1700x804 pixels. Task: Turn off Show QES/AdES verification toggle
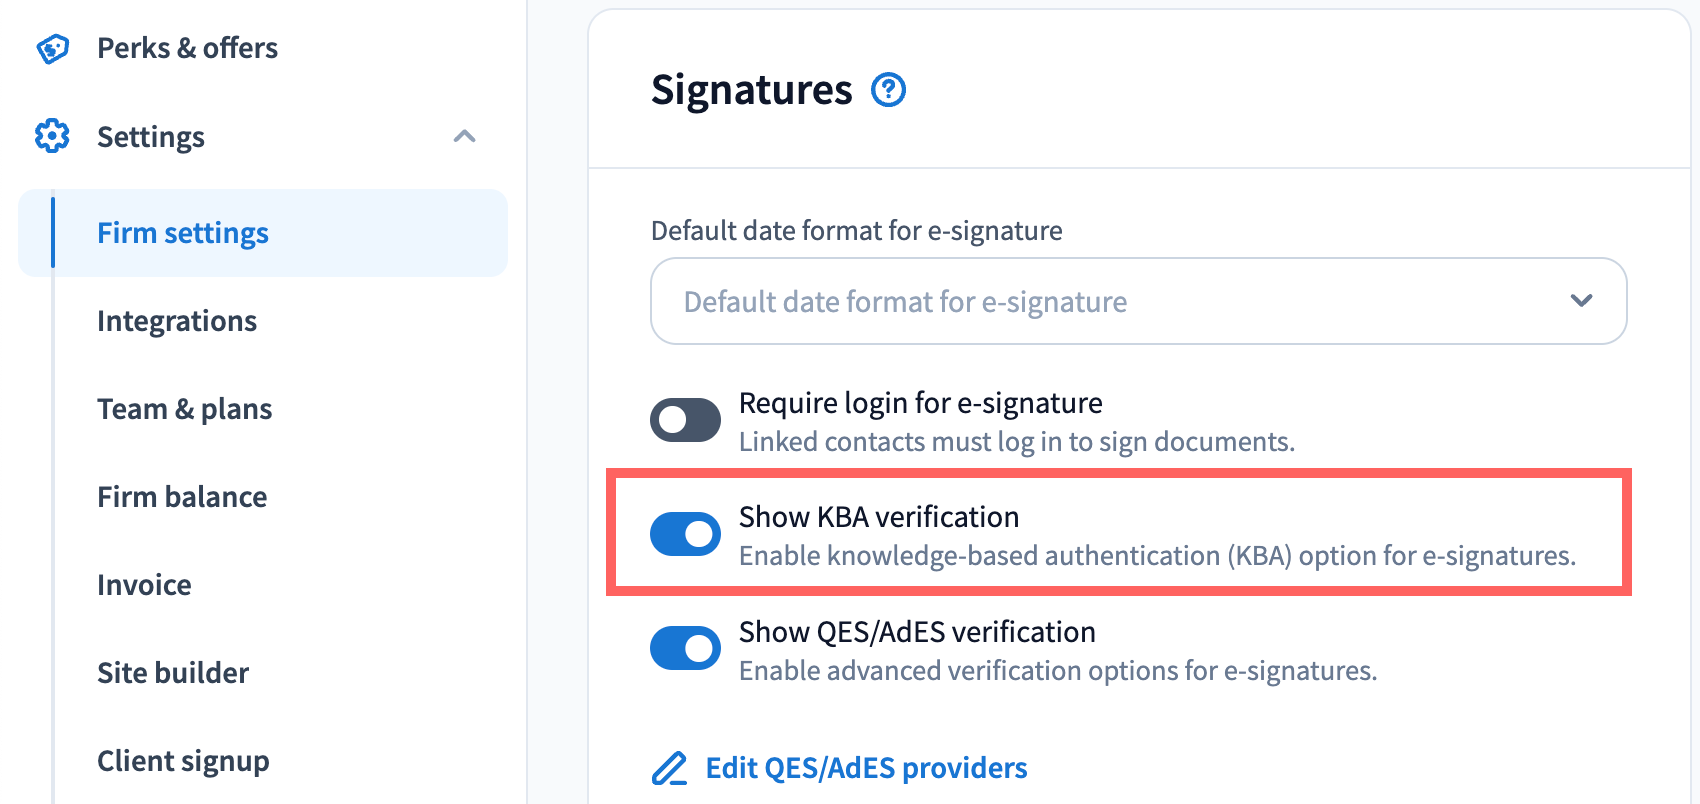click(x=685, y=648)
